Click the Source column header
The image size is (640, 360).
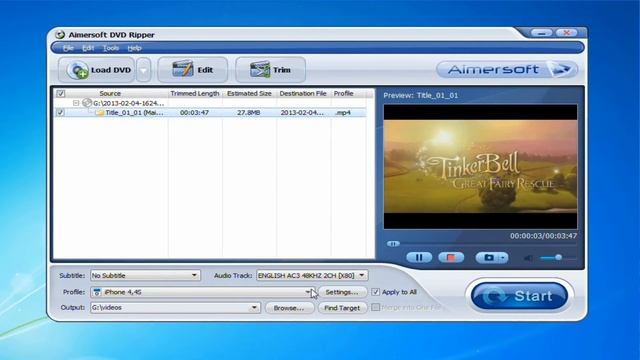click(110, 93)
